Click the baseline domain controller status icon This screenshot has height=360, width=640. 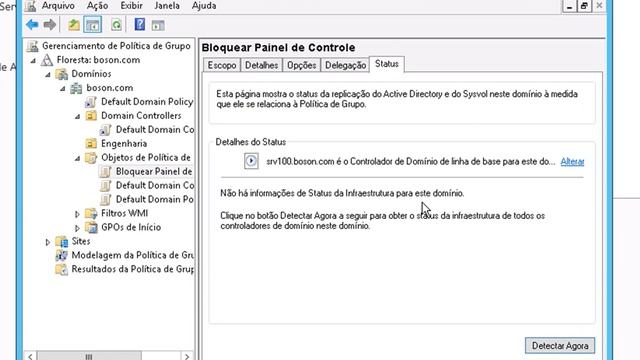(251, 161)
